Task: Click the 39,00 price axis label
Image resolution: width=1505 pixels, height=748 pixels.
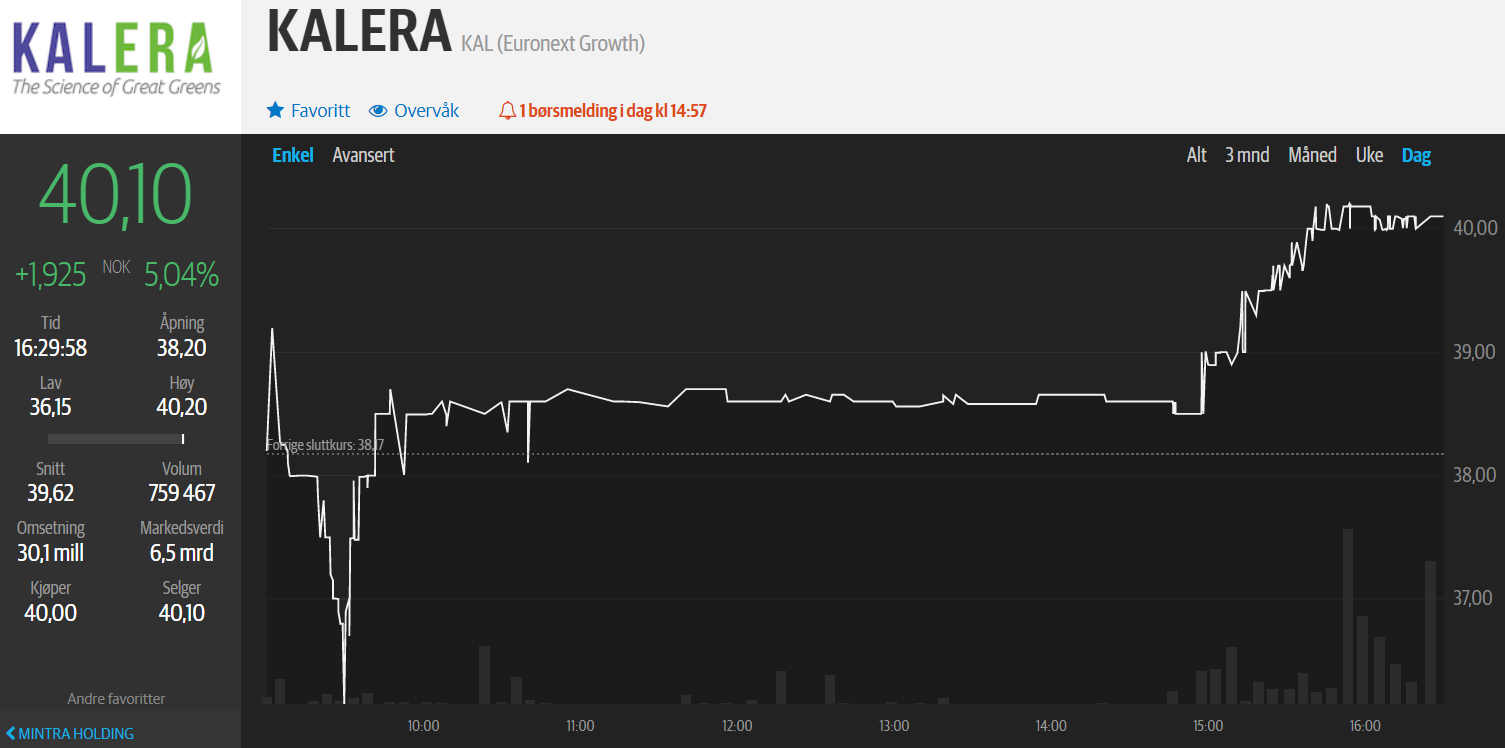Action: [1476, 352]
